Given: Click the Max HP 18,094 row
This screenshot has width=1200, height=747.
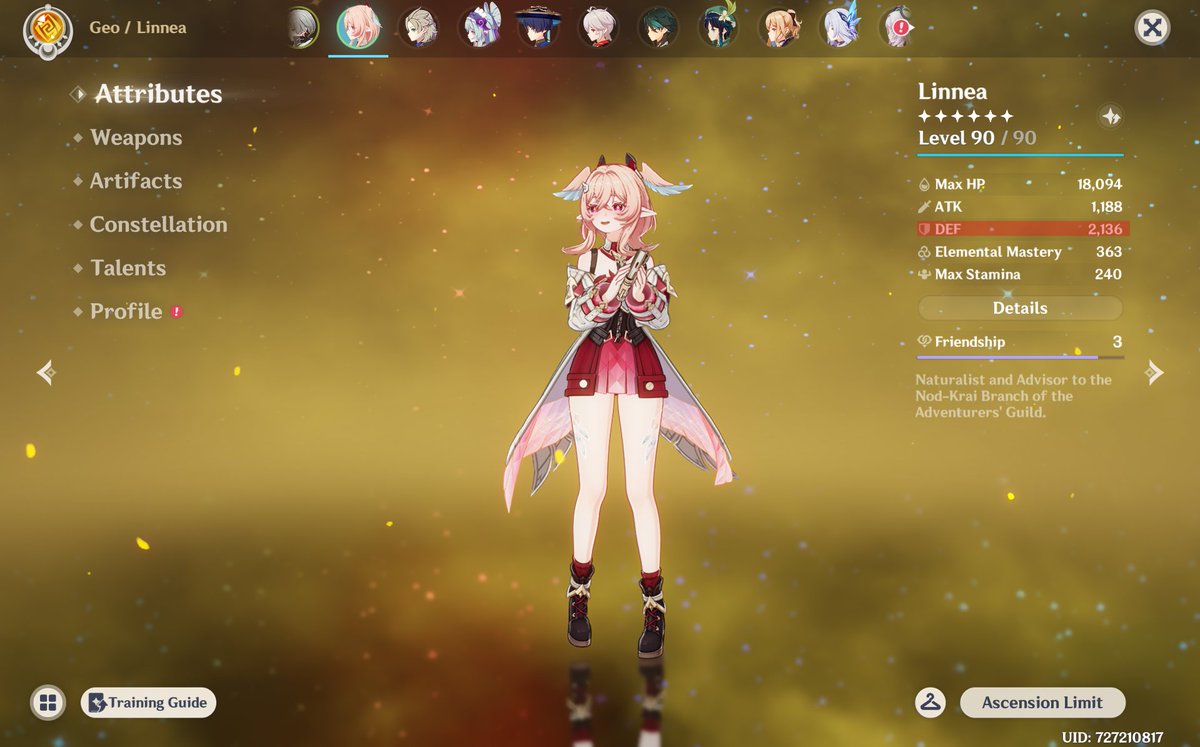Looking at the screenshot, I should [x=1020, y=184].
